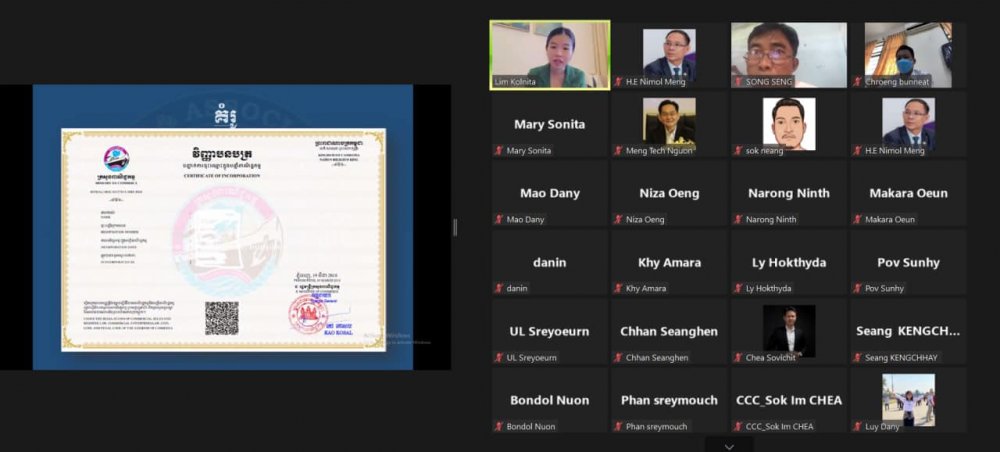Viewport: 1000px width, 452px height.
Task: Click the muted mic icon of Narong Ninth
Action: pos(738,220)
